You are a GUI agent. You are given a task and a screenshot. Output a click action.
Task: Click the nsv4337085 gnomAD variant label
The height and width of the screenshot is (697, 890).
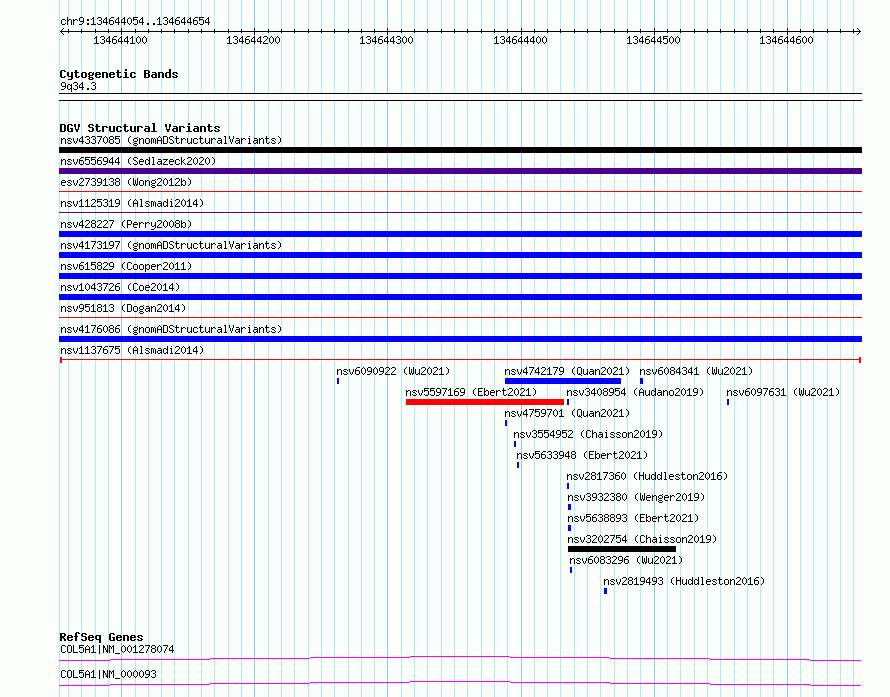pos(171,140)
